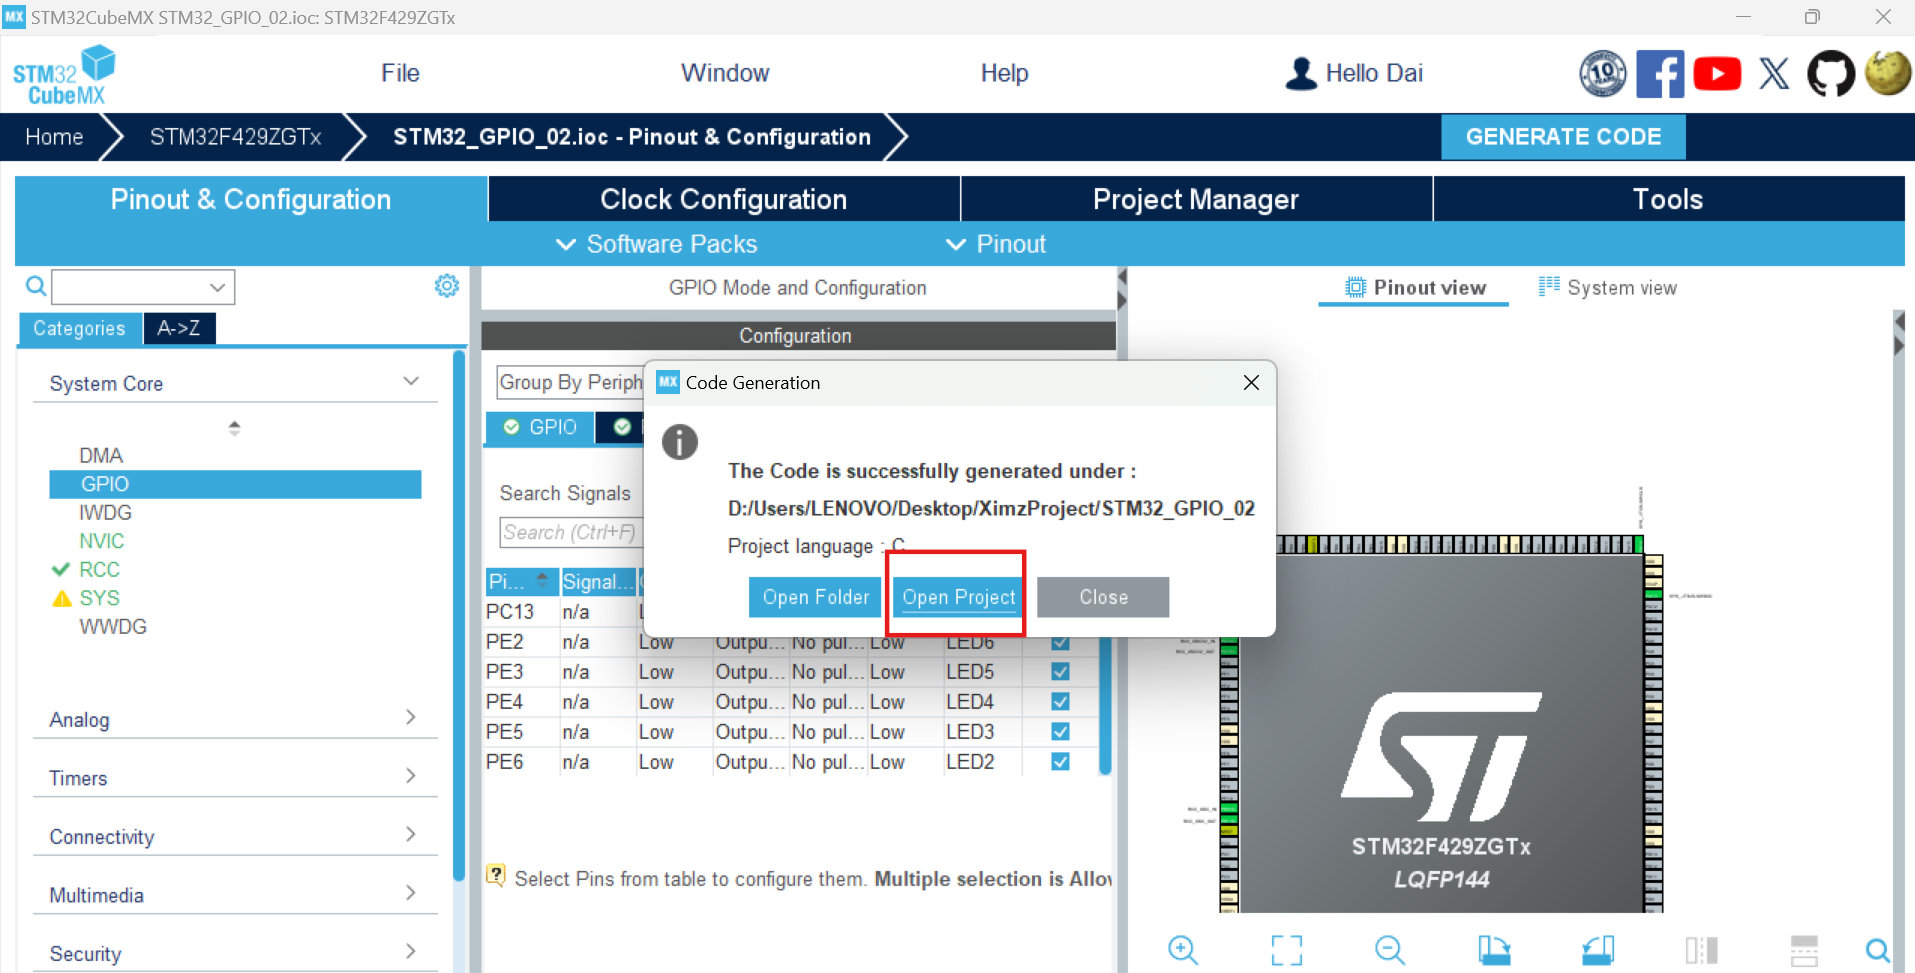Viewport: 1915px width, 973px height.
Task: Click the collapse arrow at top of pinout panel
Action: point(1899,321)
